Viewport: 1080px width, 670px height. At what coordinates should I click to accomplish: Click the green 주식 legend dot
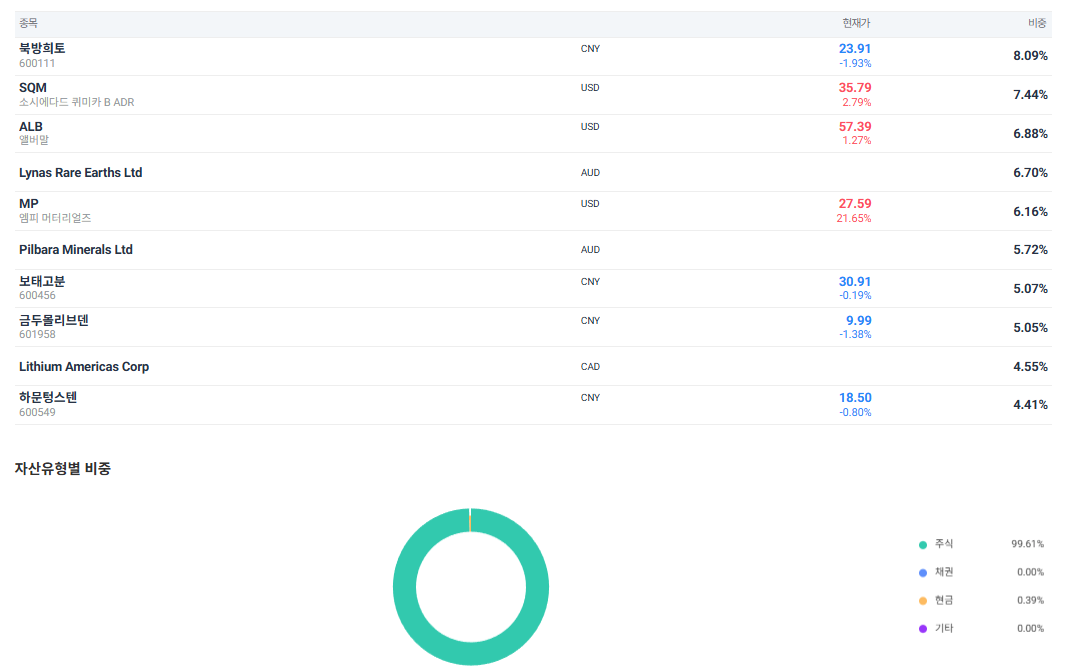922,545
